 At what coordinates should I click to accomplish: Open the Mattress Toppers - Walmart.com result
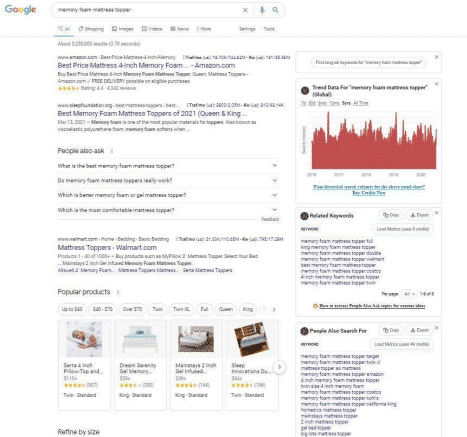pos(107,248)
